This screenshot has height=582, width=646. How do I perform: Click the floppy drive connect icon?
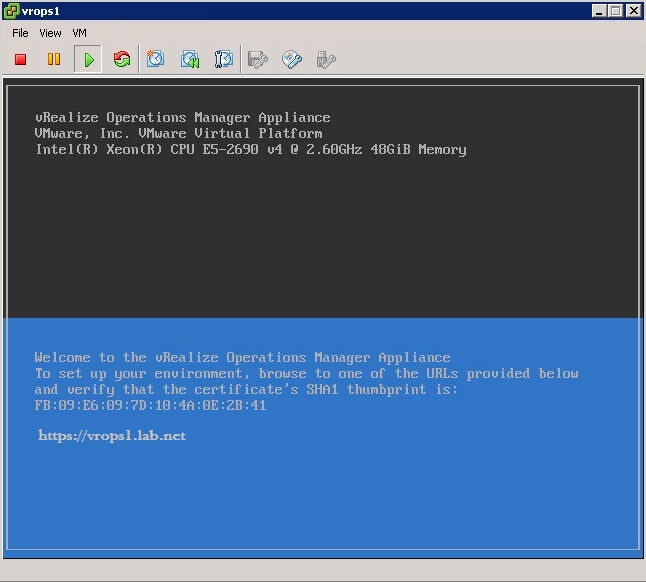pos(258,60)
